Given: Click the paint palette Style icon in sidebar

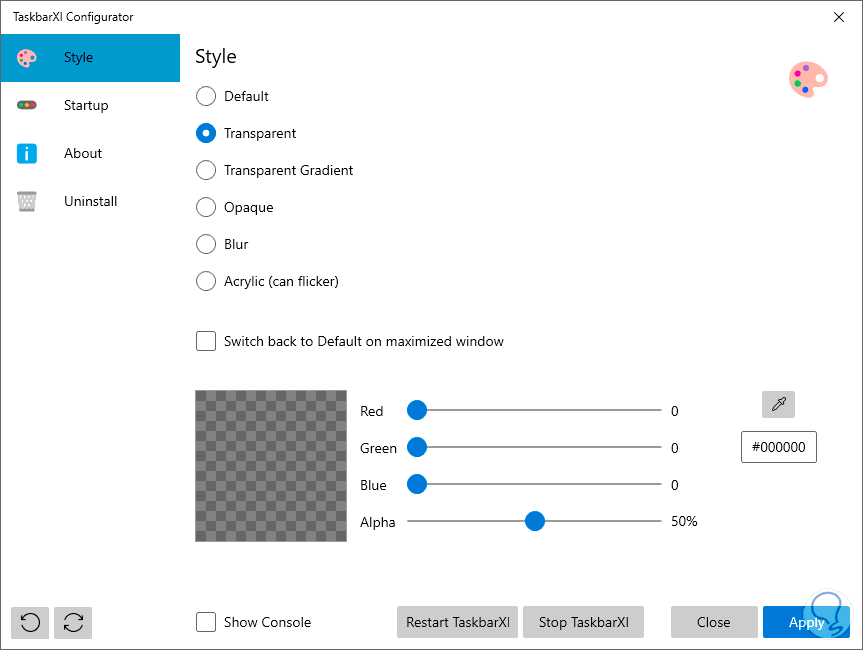Looking at the screenshot, I should click(x=27, y=58).
